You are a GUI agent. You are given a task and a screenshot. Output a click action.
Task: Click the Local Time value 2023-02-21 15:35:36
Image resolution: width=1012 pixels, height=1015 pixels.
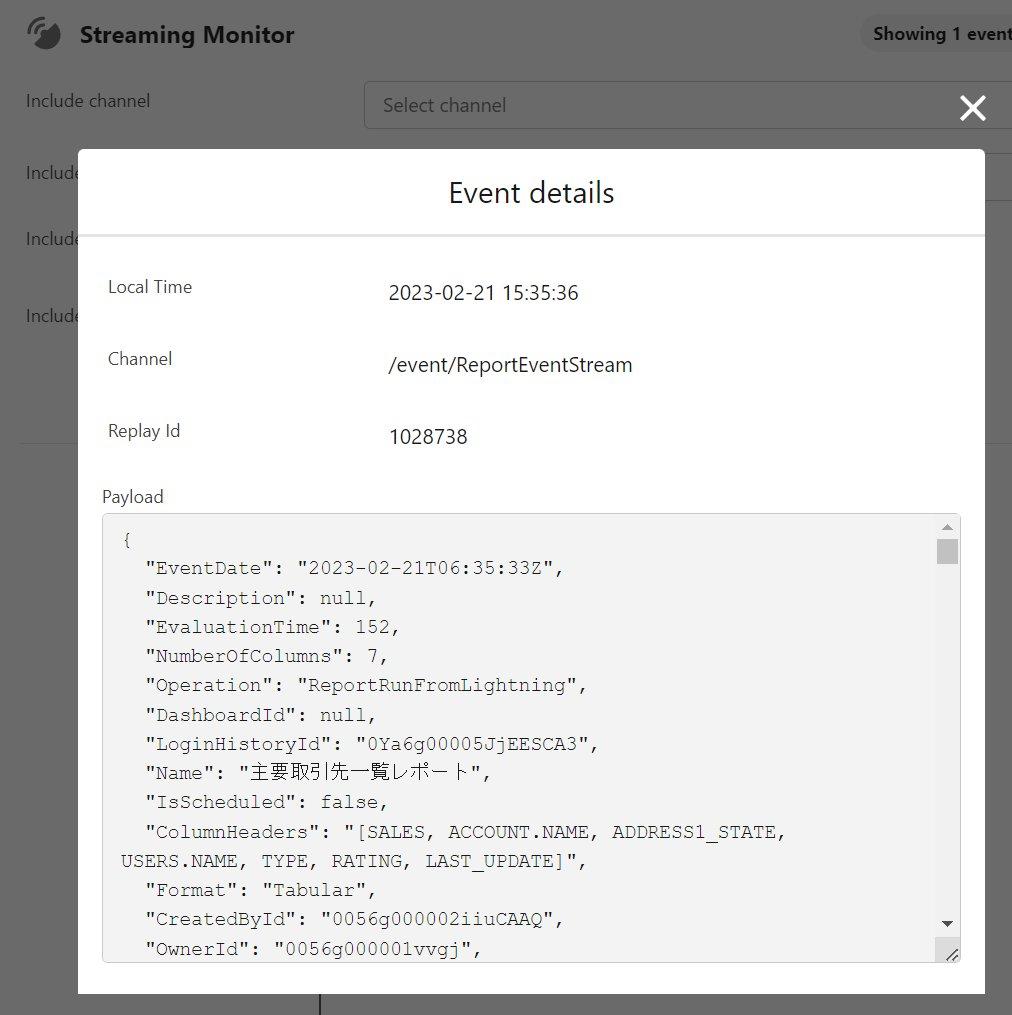pos(483,293)
